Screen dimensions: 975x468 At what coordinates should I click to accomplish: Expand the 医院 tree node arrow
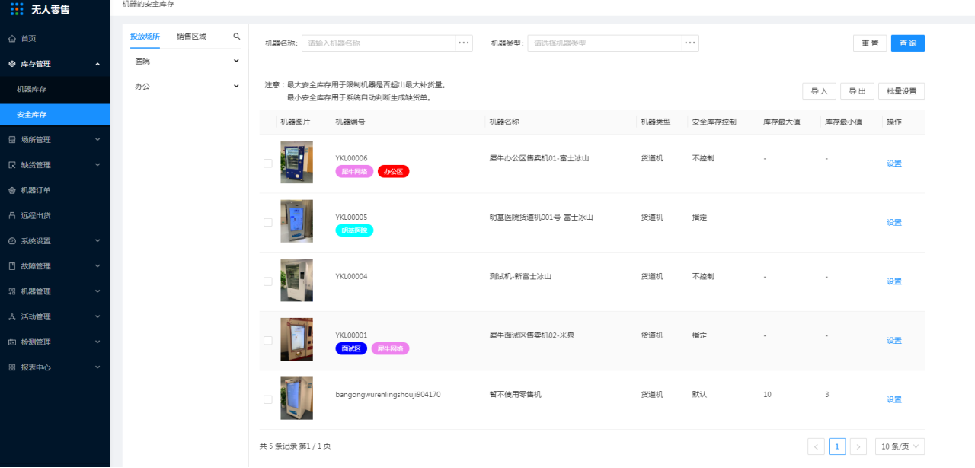(236, 61)
